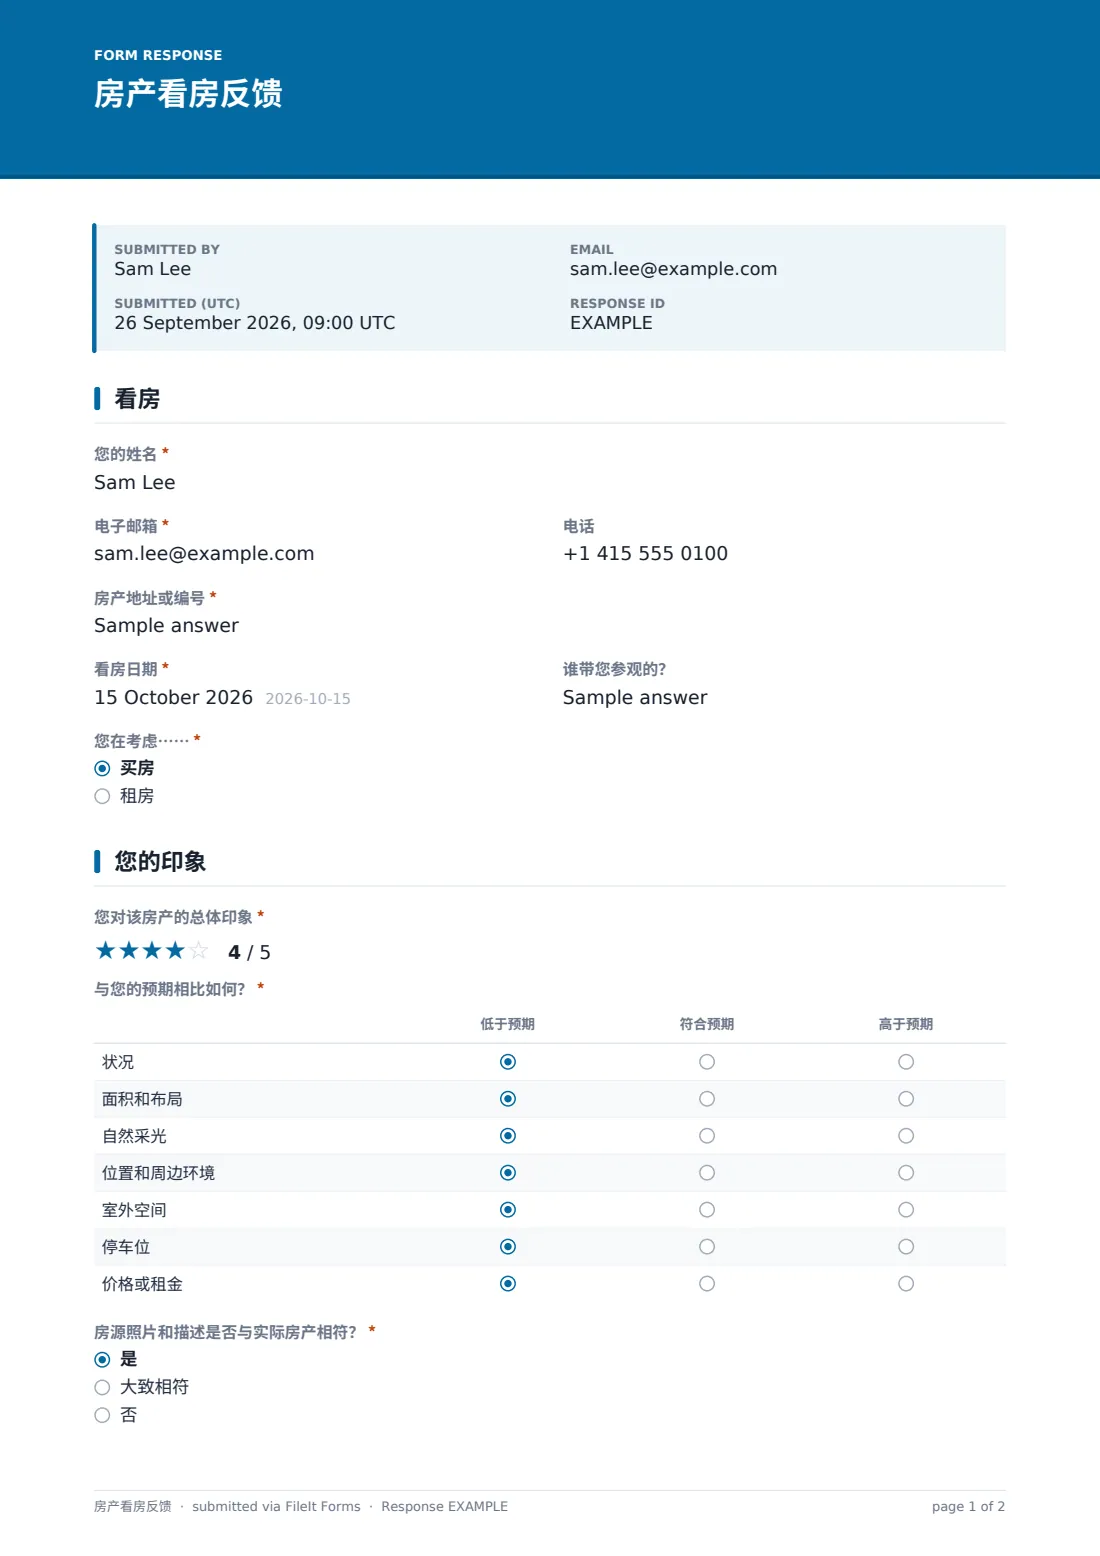Click the 谁带您参观的 Sample answer
The image size is (1100, 1556).
[x=635, y=698]
